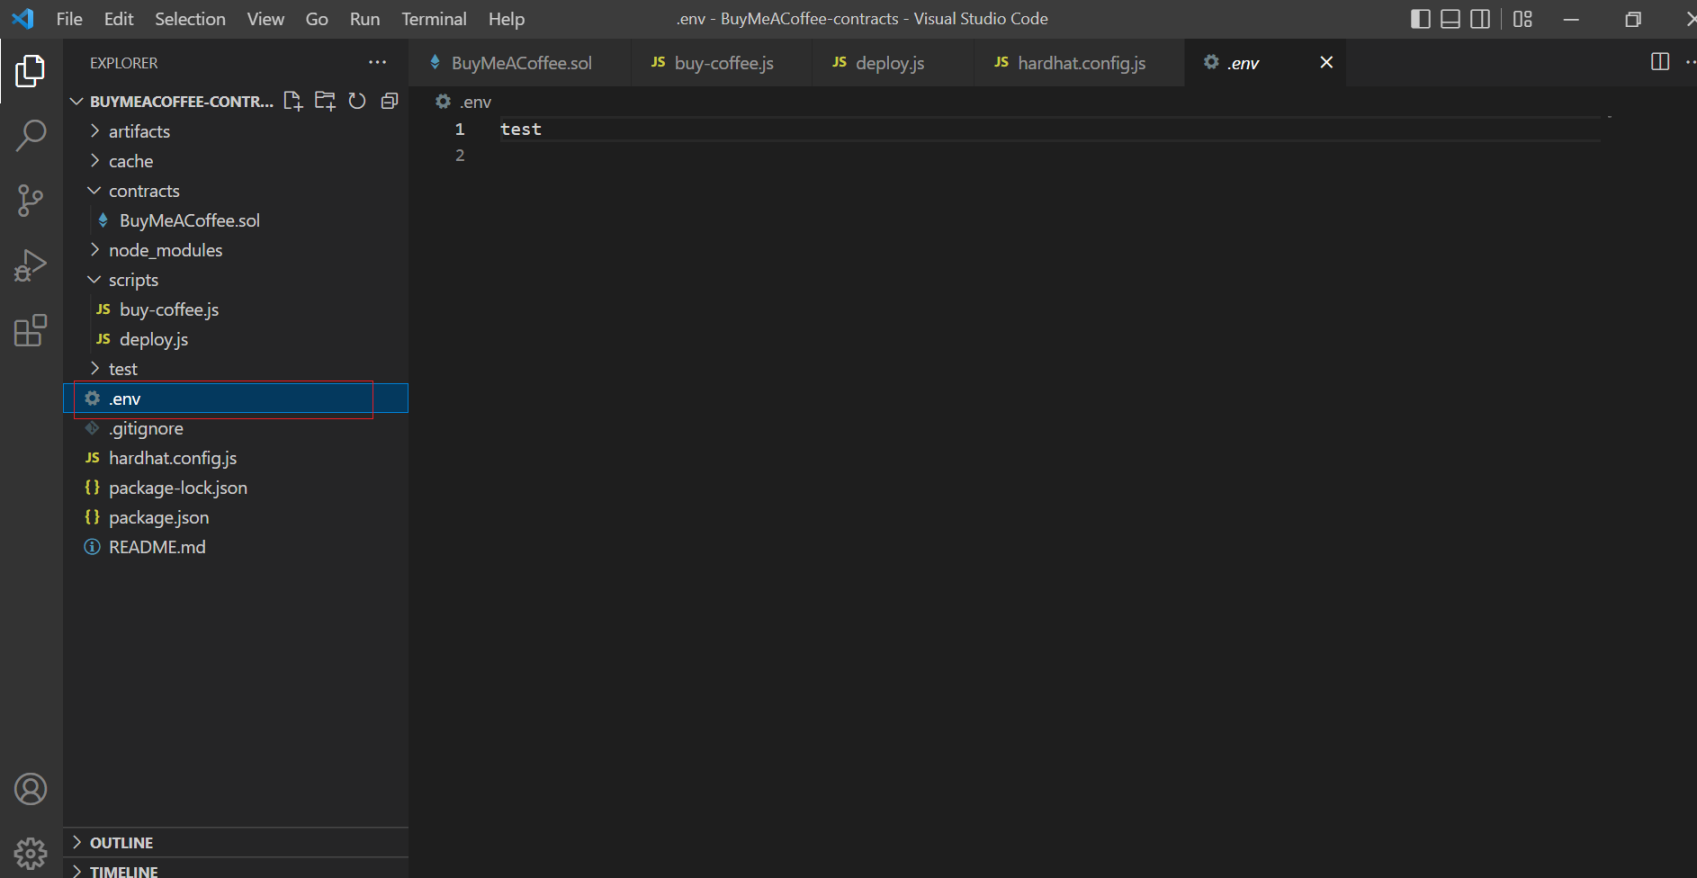Toggle the secondary side bar layout button
1697x878 pixels.
click(x=1480, y=19)
